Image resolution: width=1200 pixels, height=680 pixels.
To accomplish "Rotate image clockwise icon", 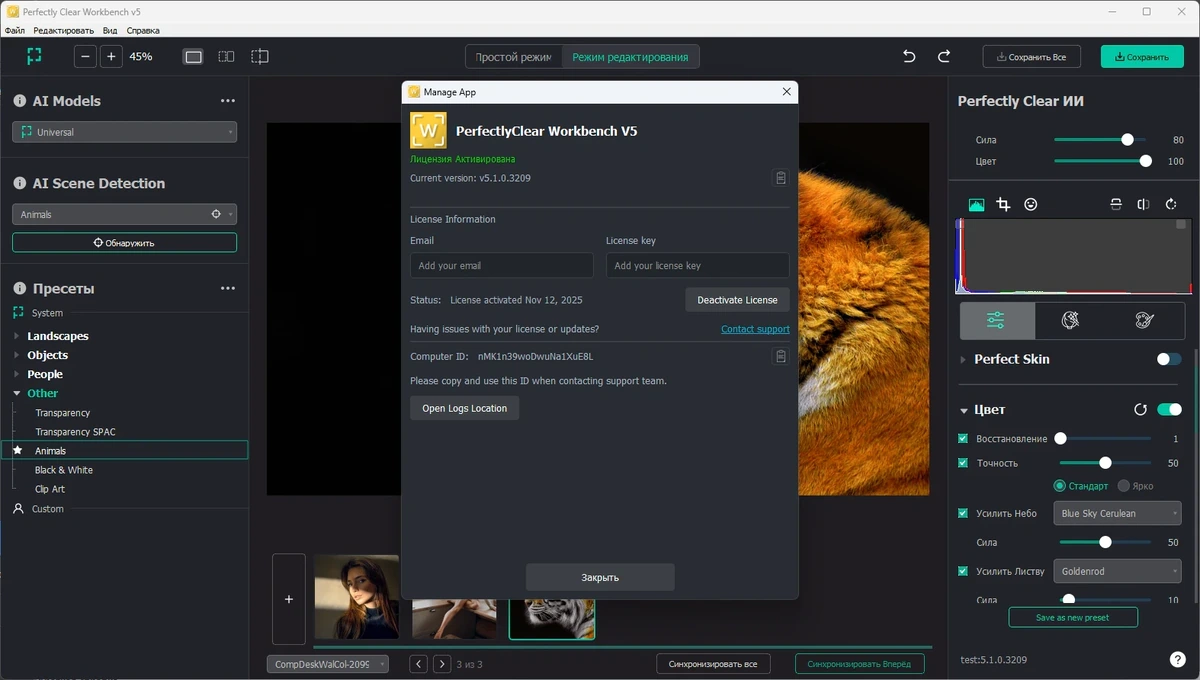I will [1171, 204].
